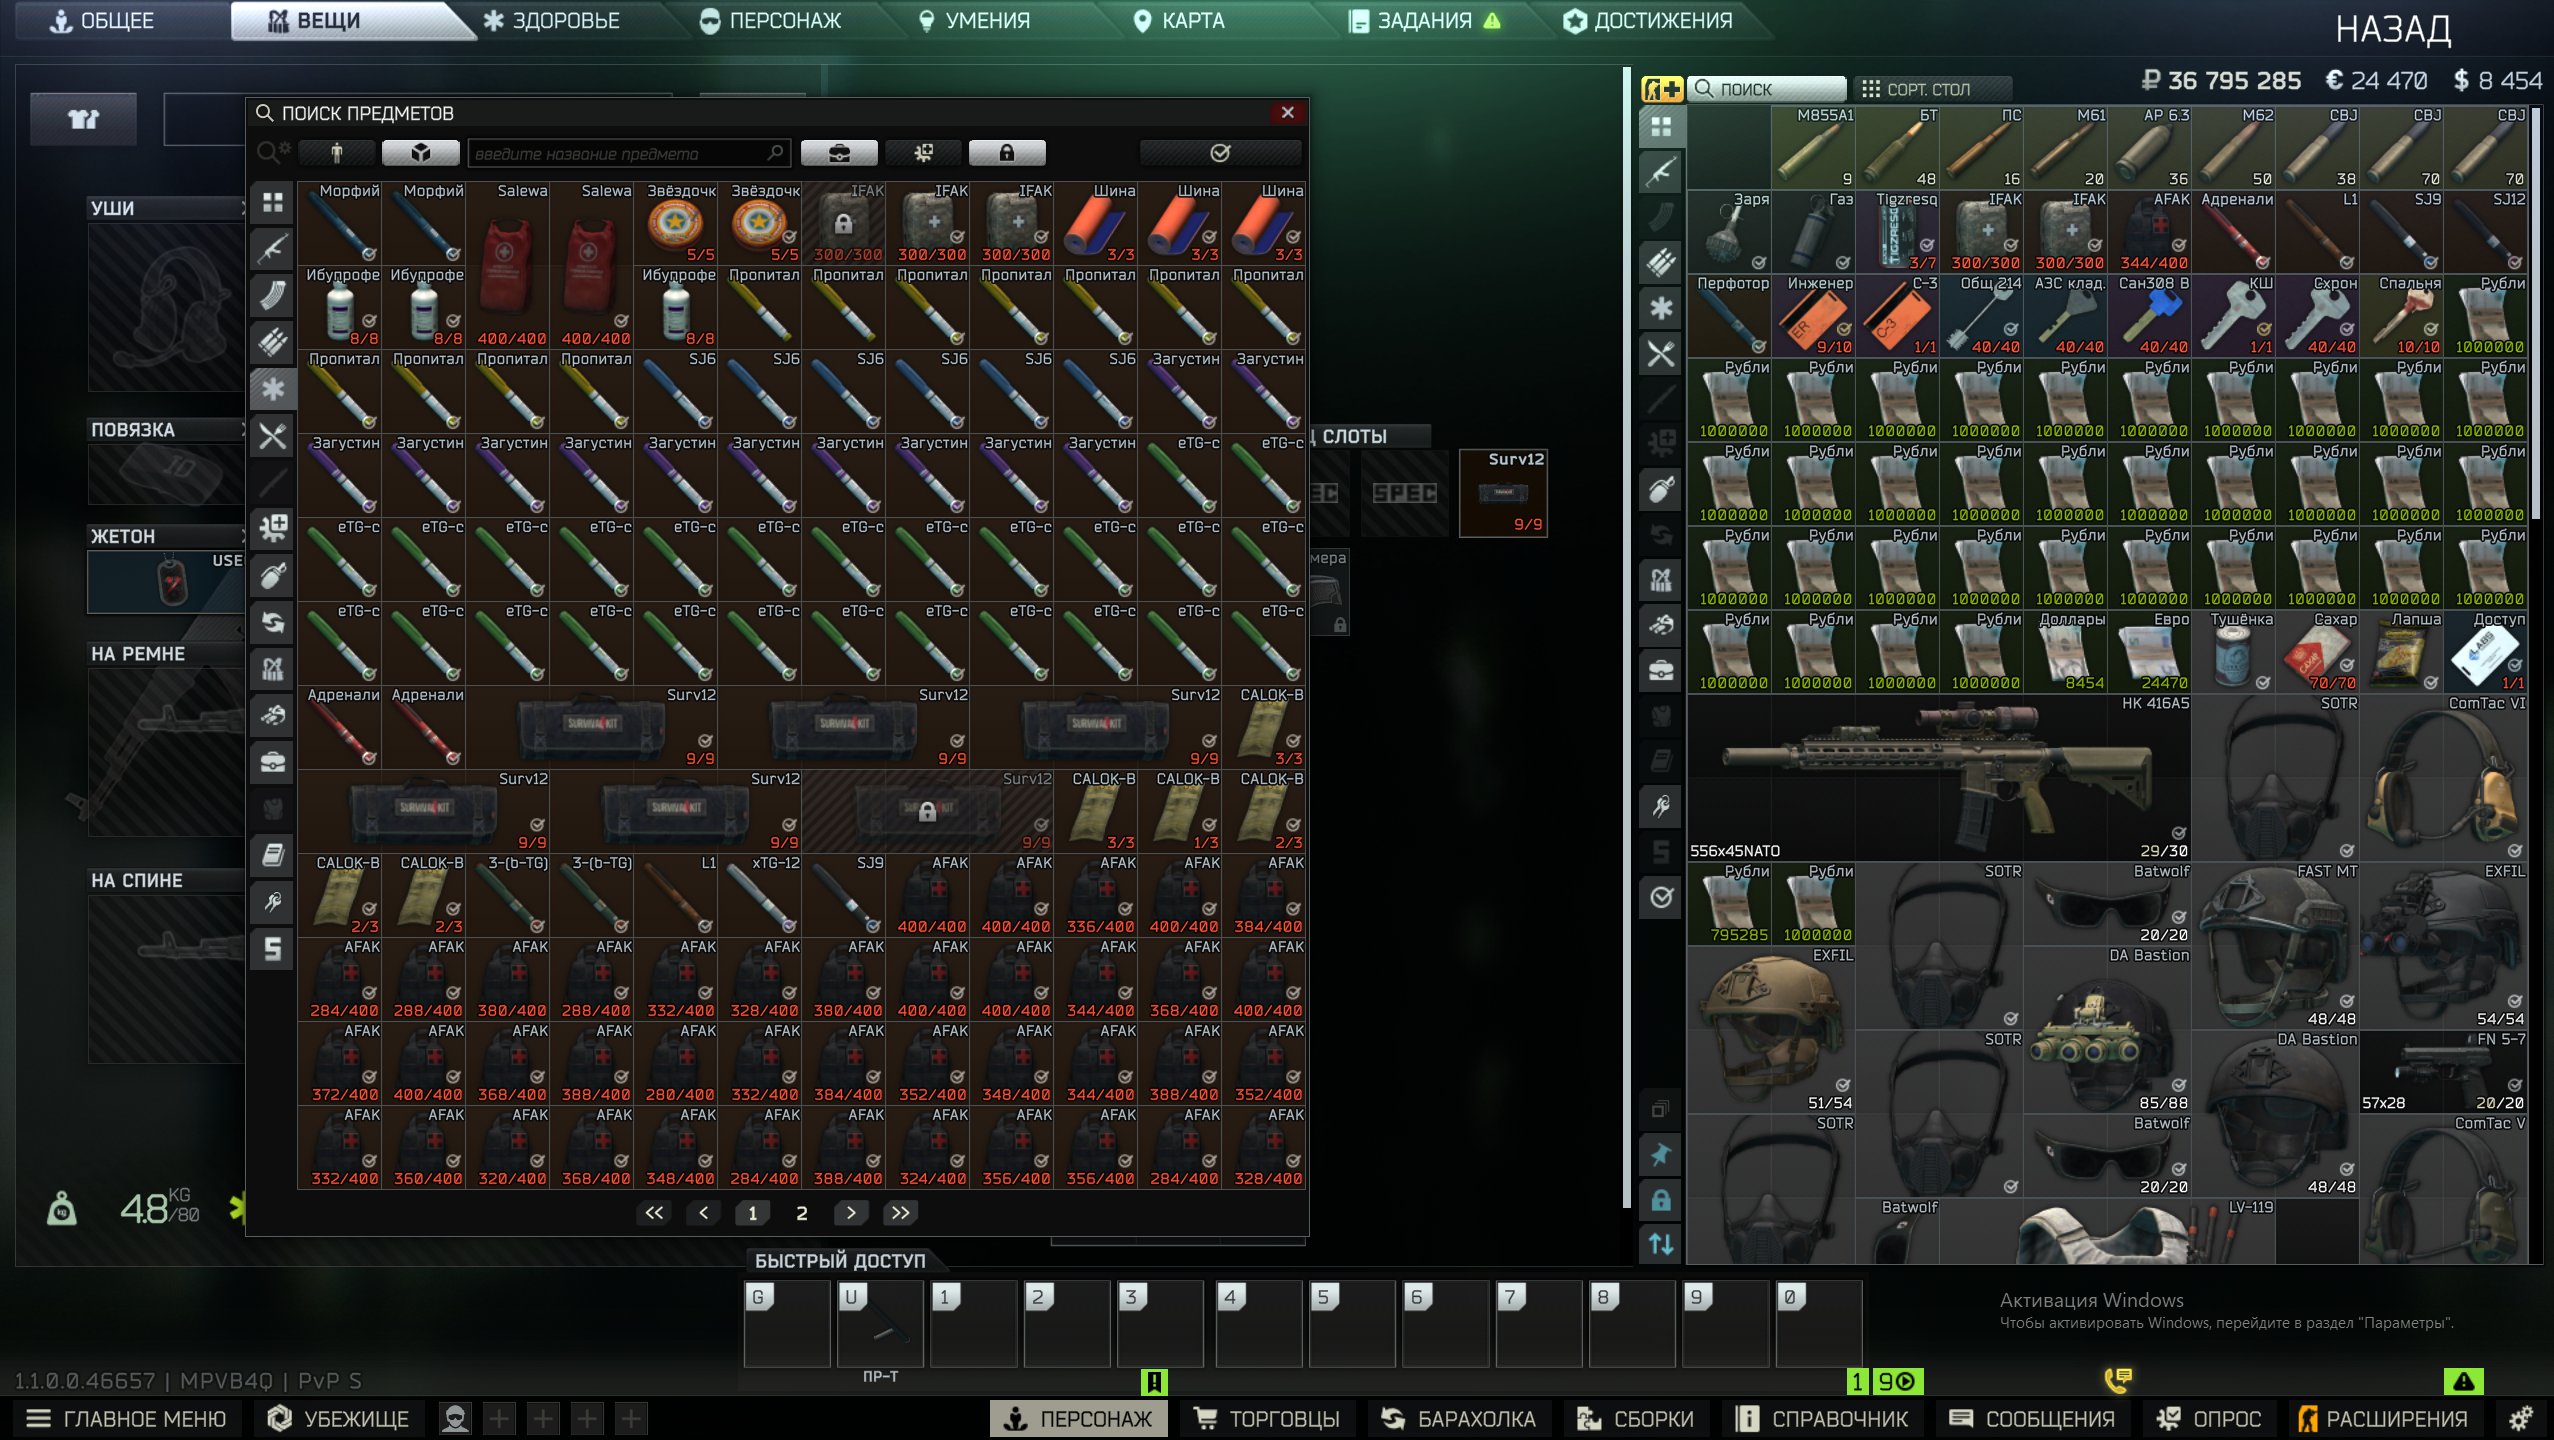This screenshot has width=2554, height=1440.
Task: Filter stash by weapons rifle icon
Action: tap(1661, 172)
